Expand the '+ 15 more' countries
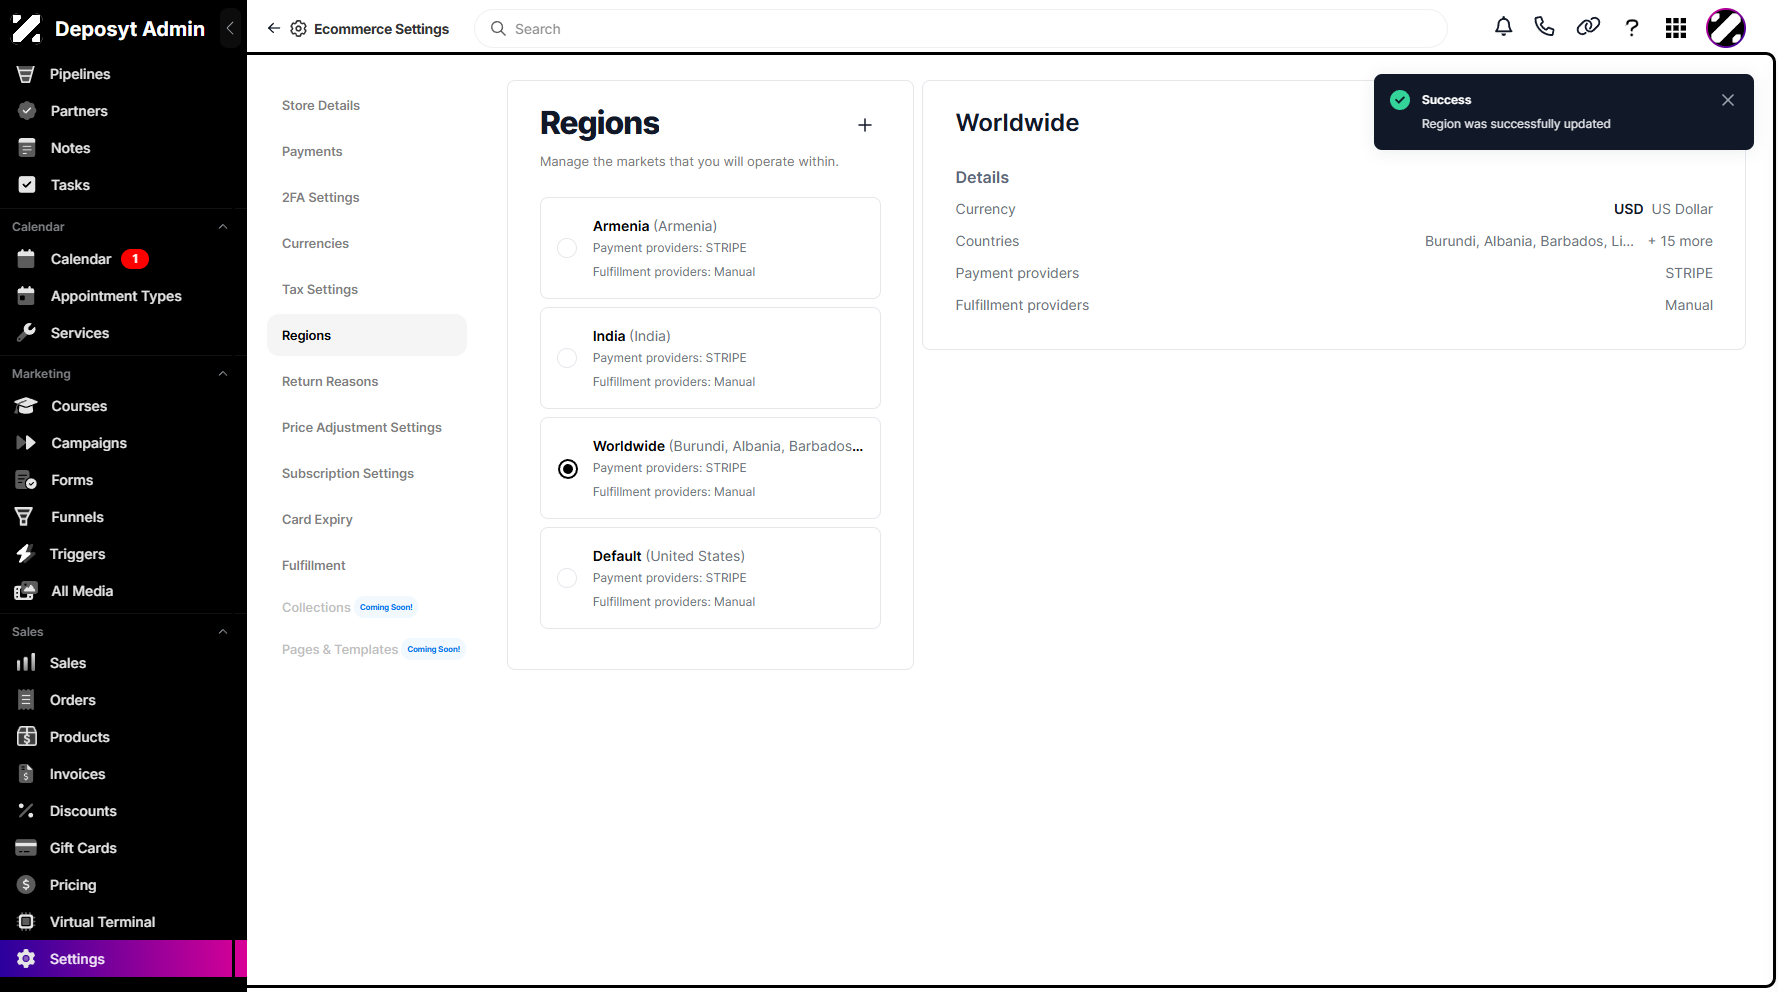 [1680, 241]
